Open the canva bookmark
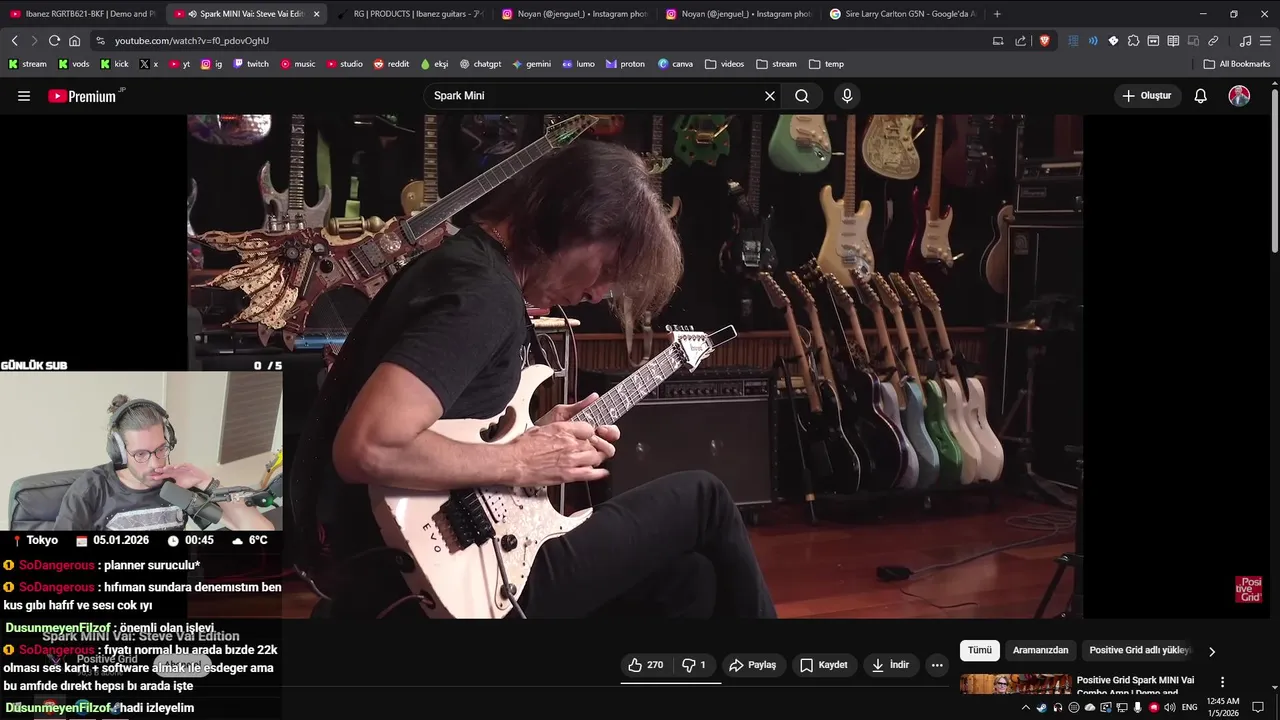The image size is (1280, 720). coord(676,64)
